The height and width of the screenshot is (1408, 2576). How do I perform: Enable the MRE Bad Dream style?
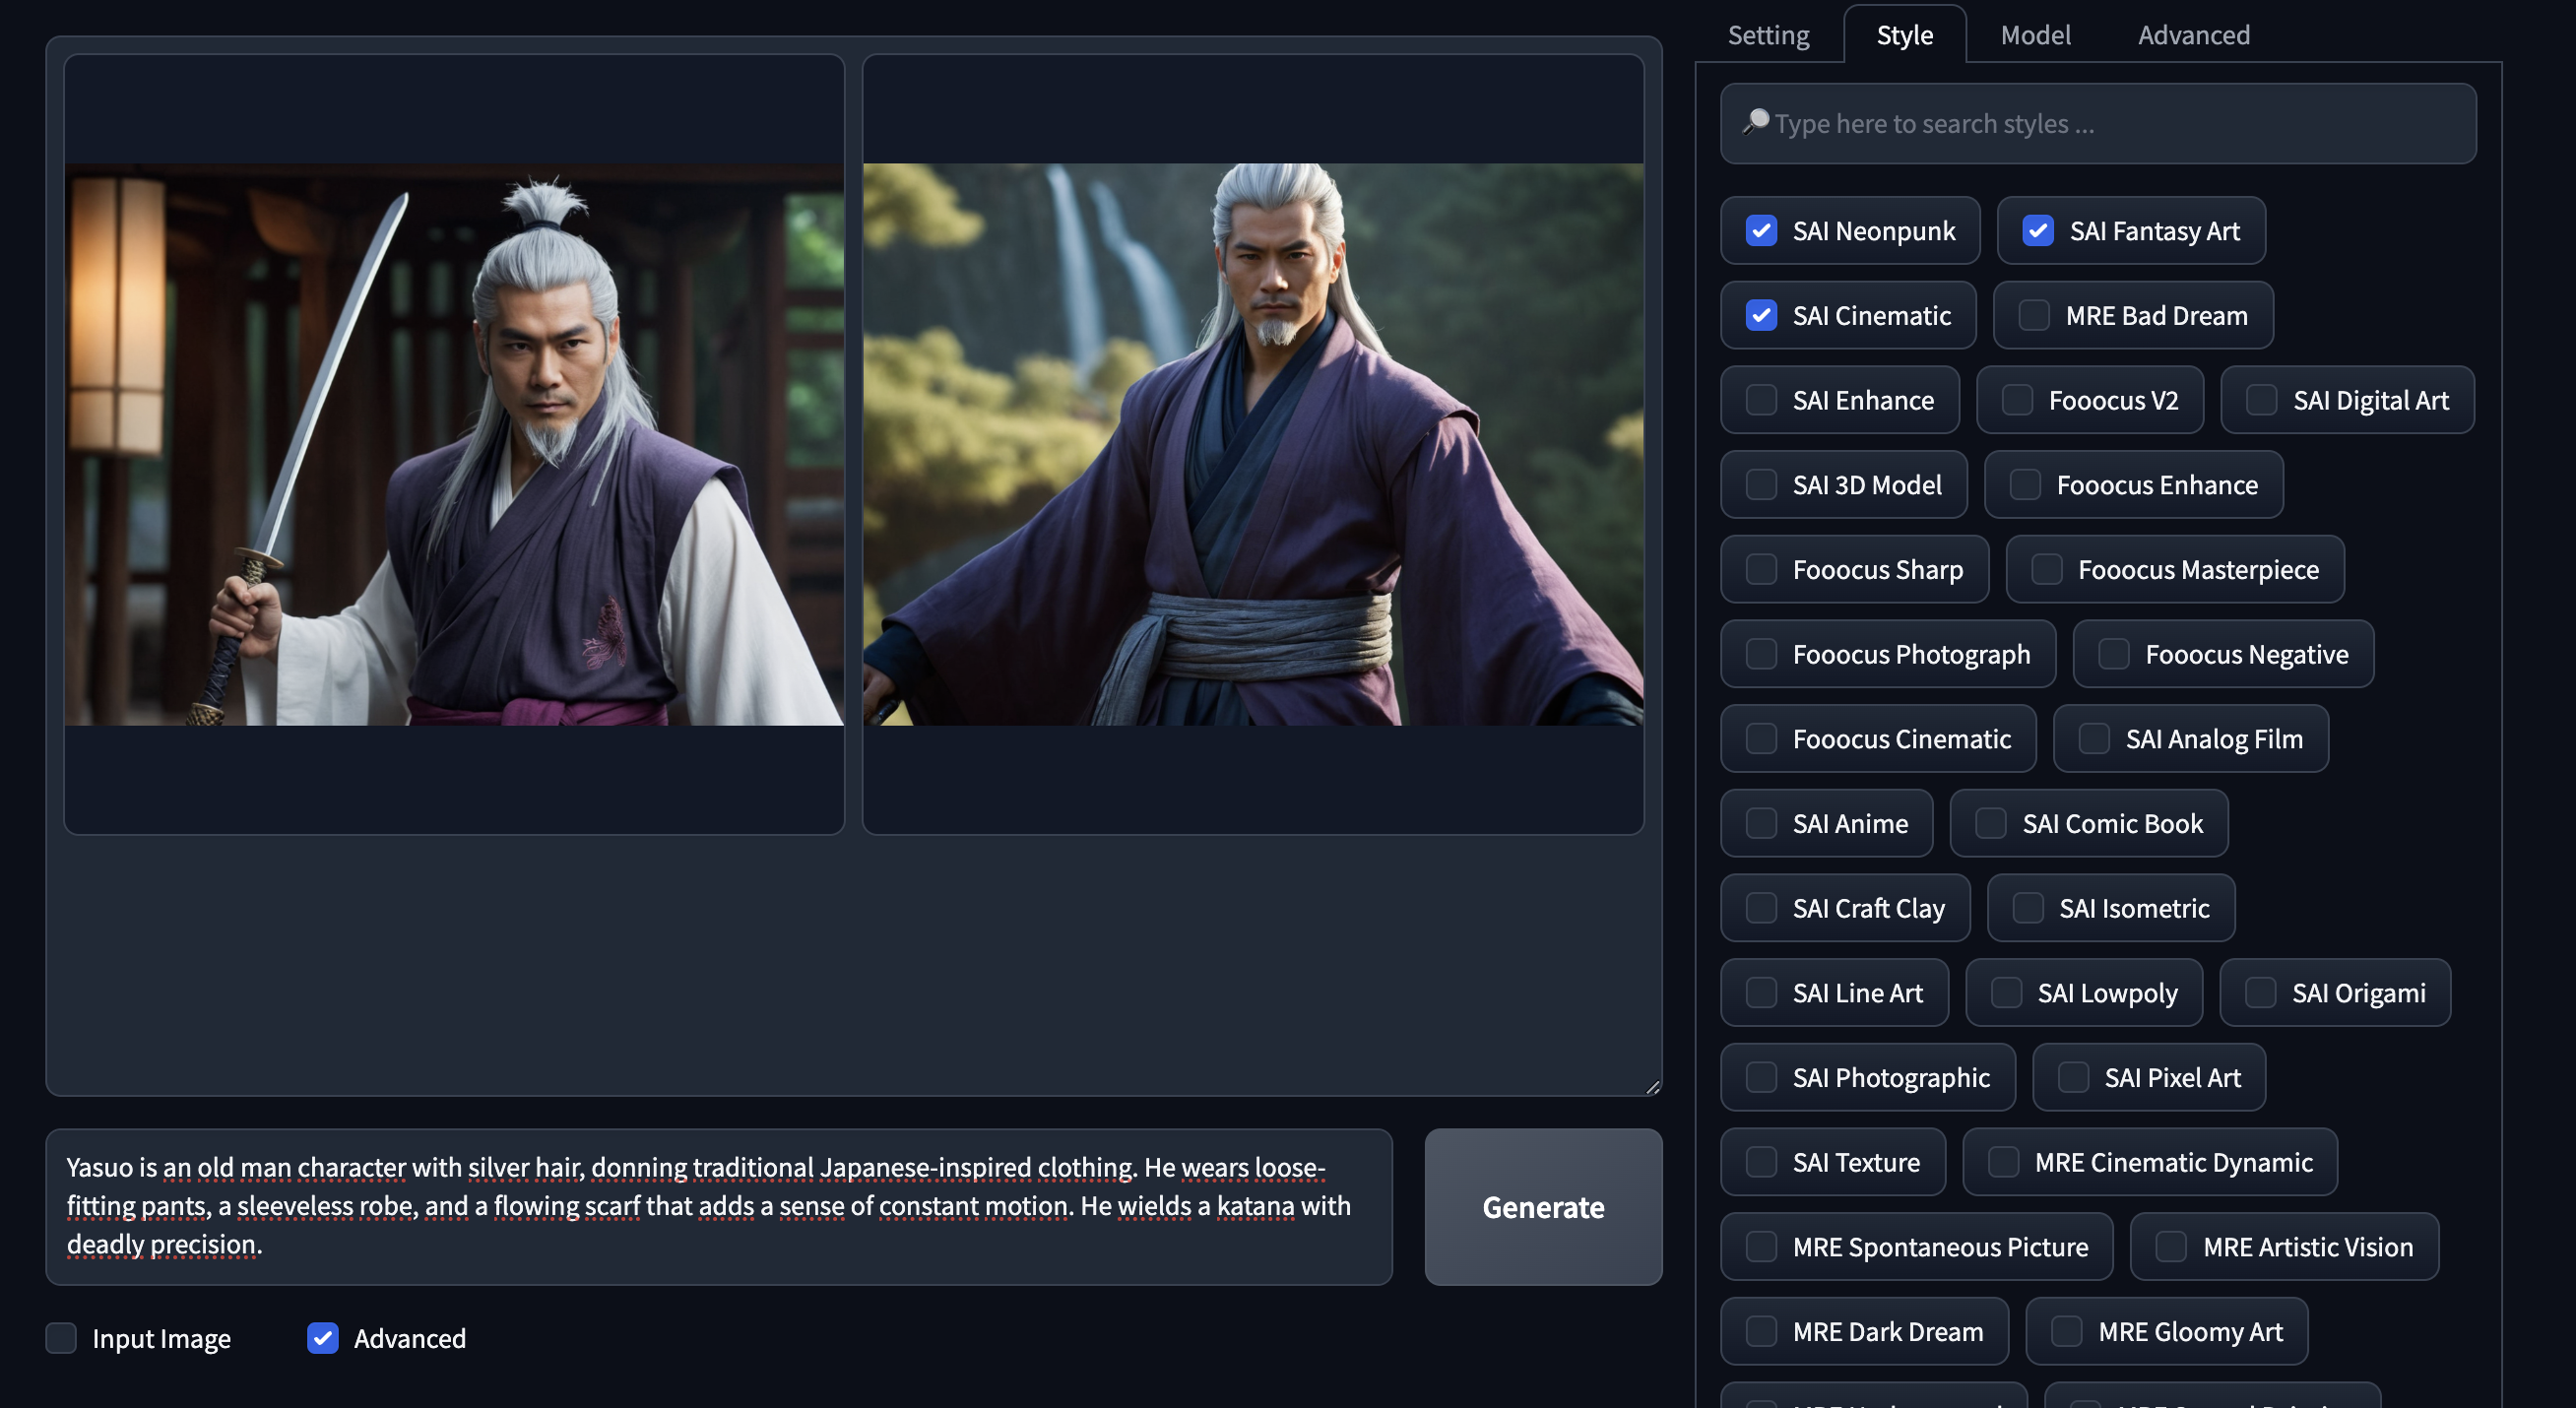point(2033,316)
